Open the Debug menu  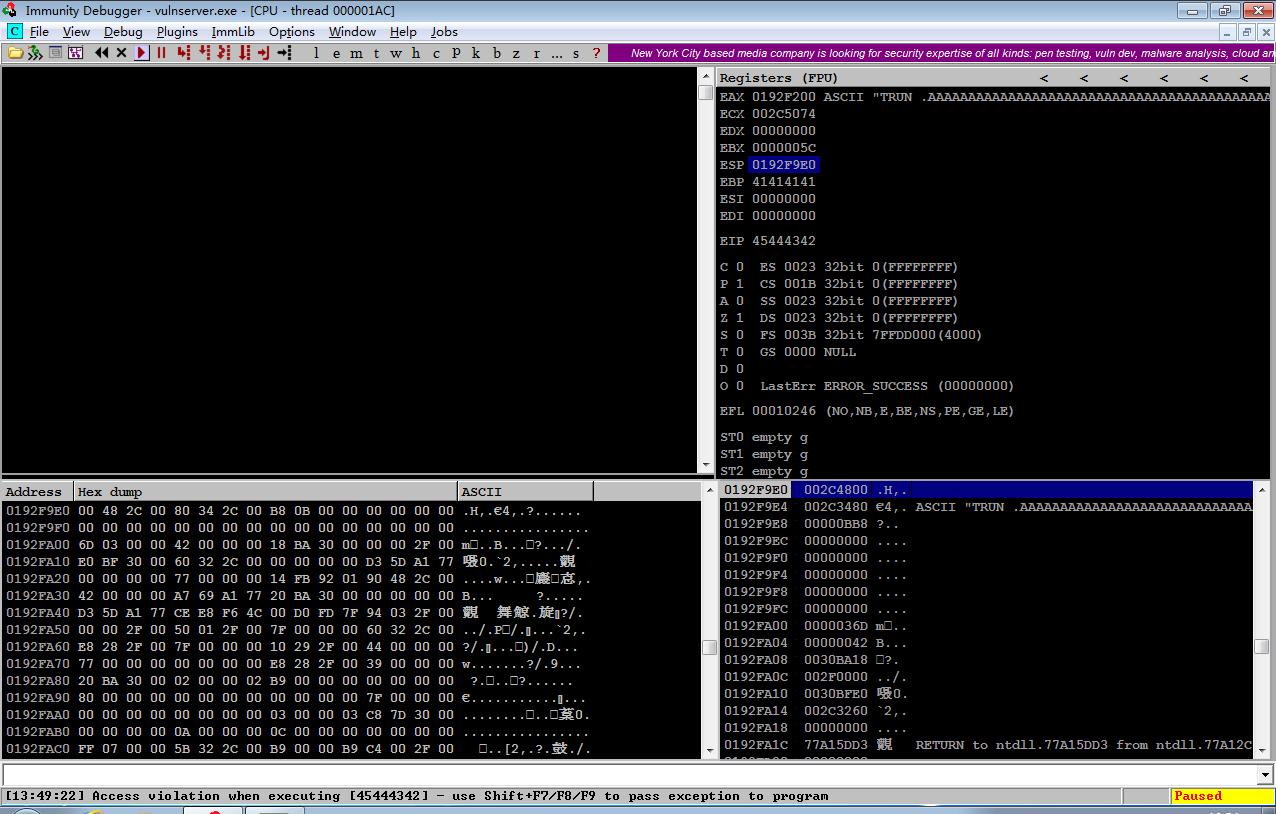coord(123,32)
